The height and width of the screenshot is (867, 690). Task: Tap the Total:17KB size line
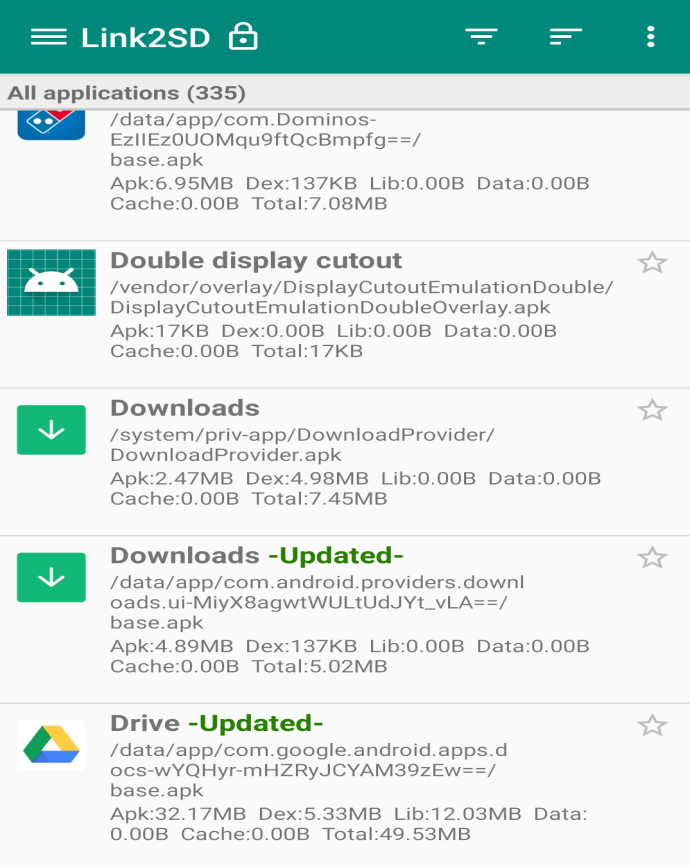pyautogui.click(x=237, y=351)
